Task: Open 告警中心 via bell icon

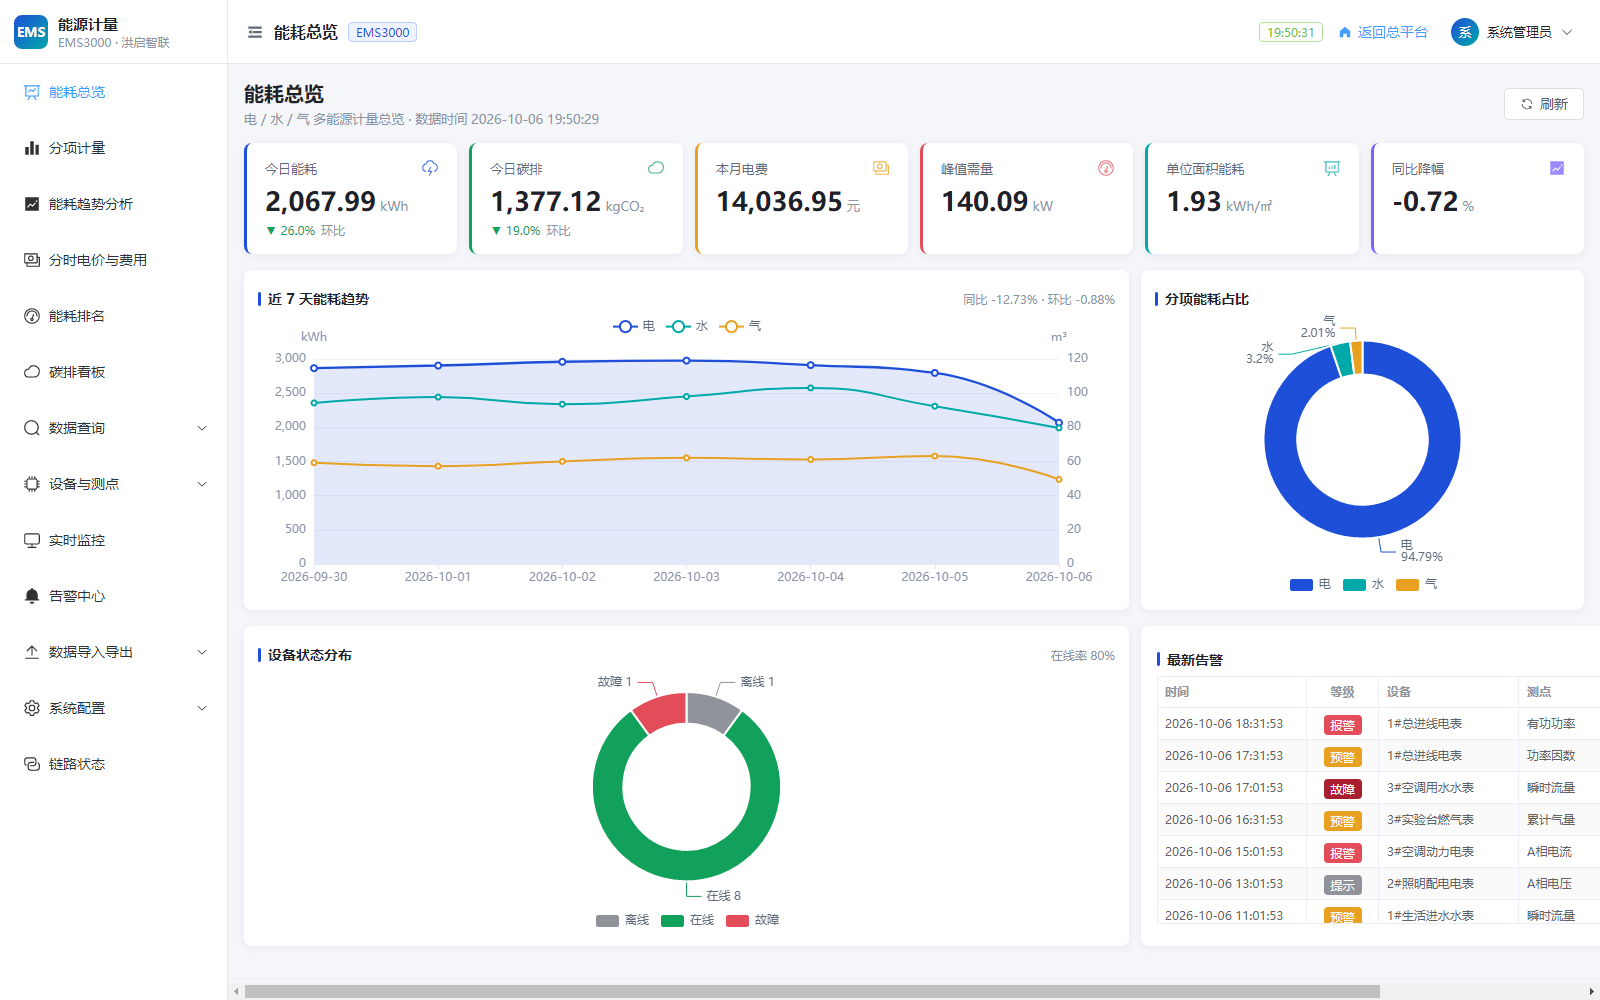Action: [x=32, y=596]
